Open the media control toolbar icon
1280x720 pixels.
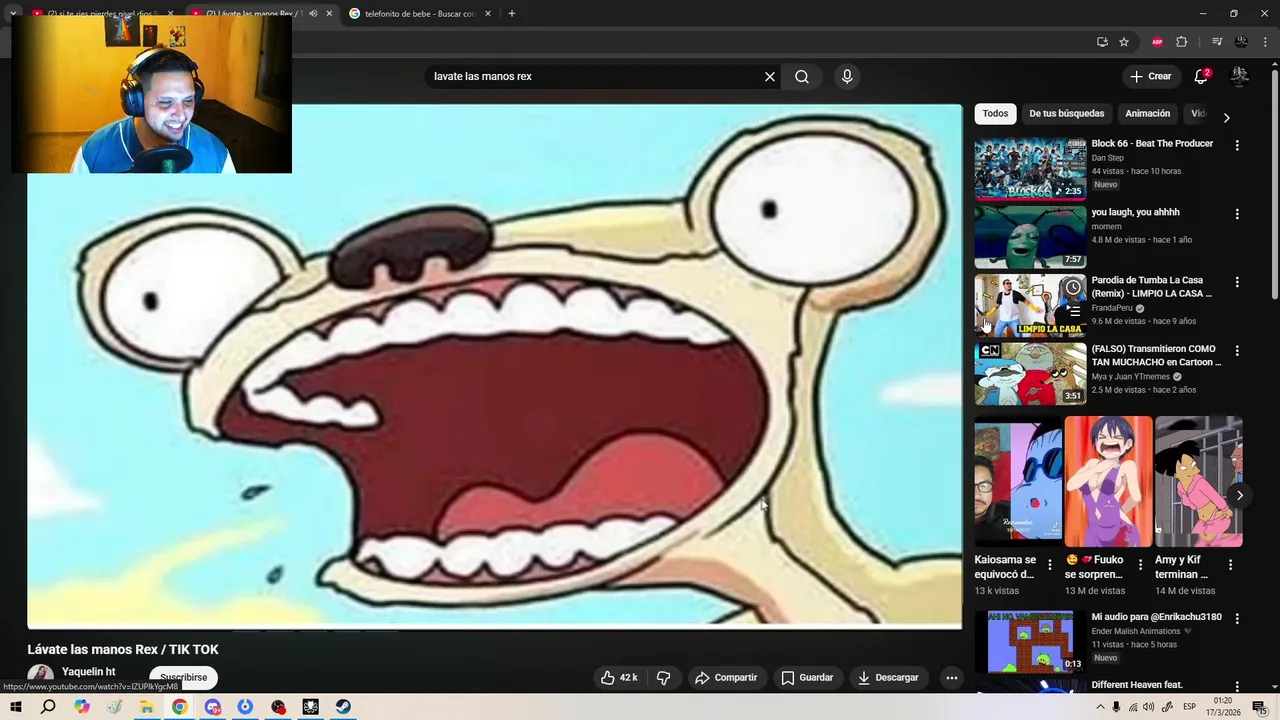click(x=1217, y=42)
